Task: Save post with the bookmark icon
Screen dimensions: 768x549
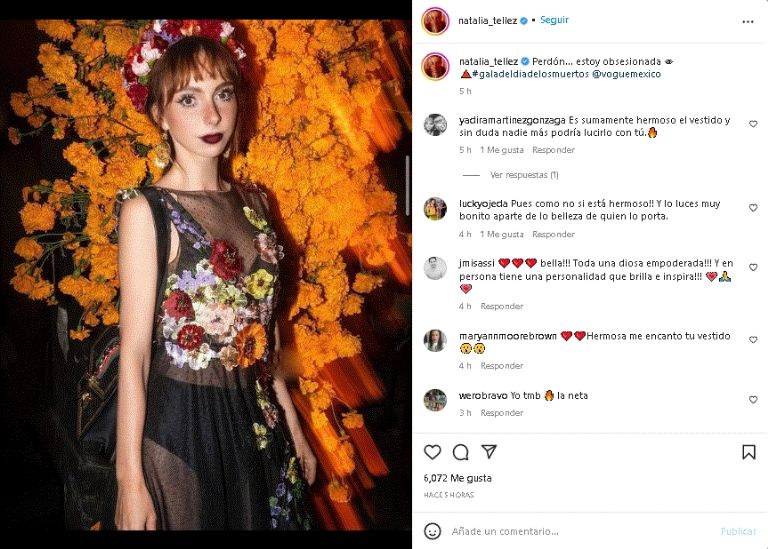Action: click(x=749, y=452)
